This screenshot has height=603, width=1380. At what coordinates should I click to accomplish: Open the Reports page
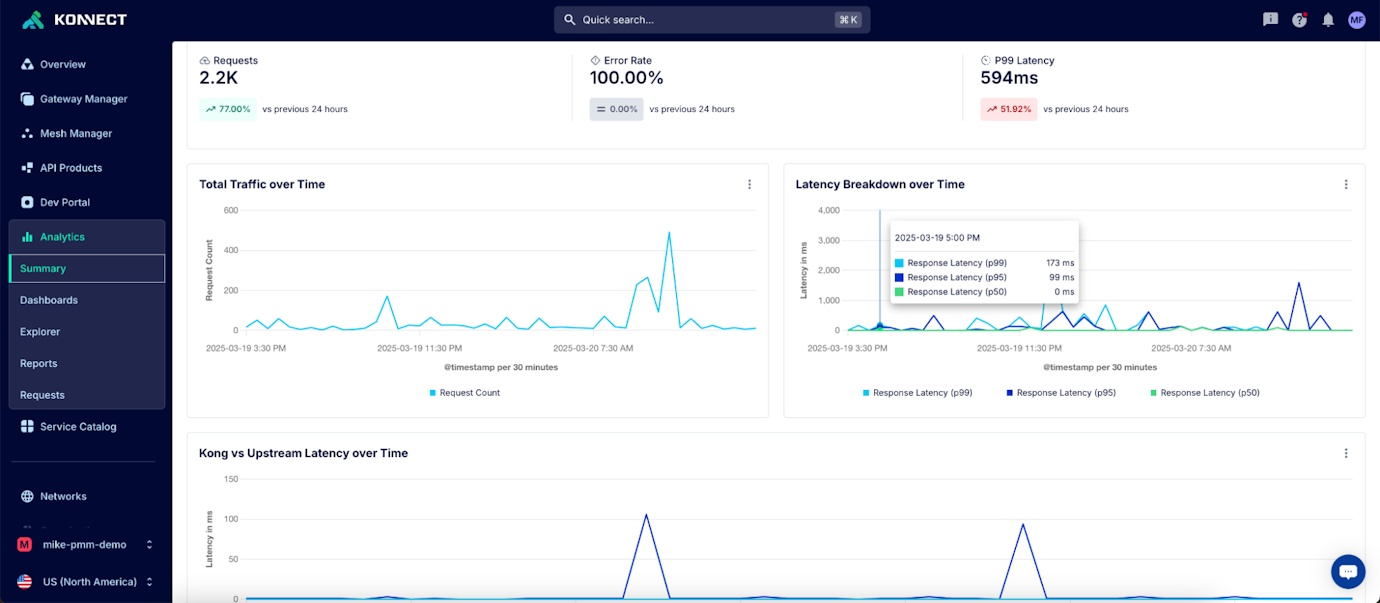tap(39, 363)
